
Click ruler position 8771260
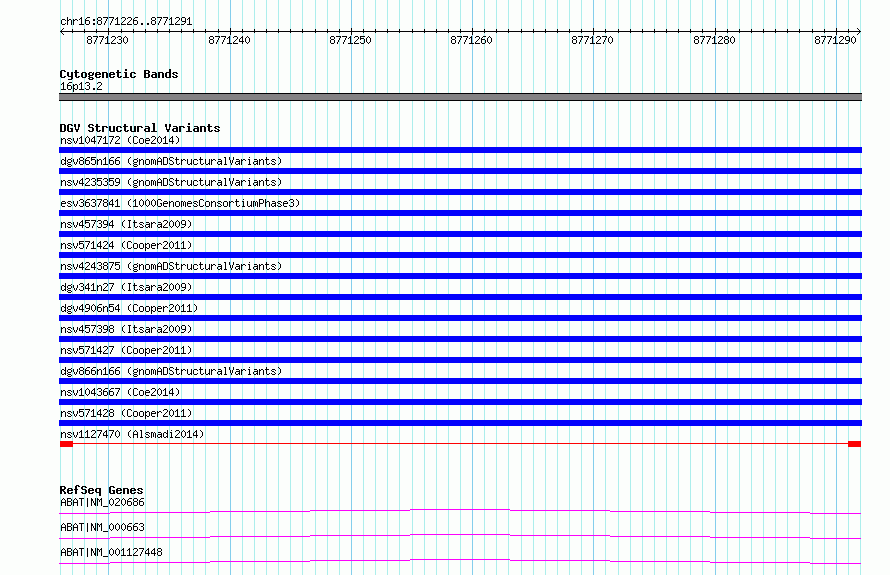pos(471,40)
